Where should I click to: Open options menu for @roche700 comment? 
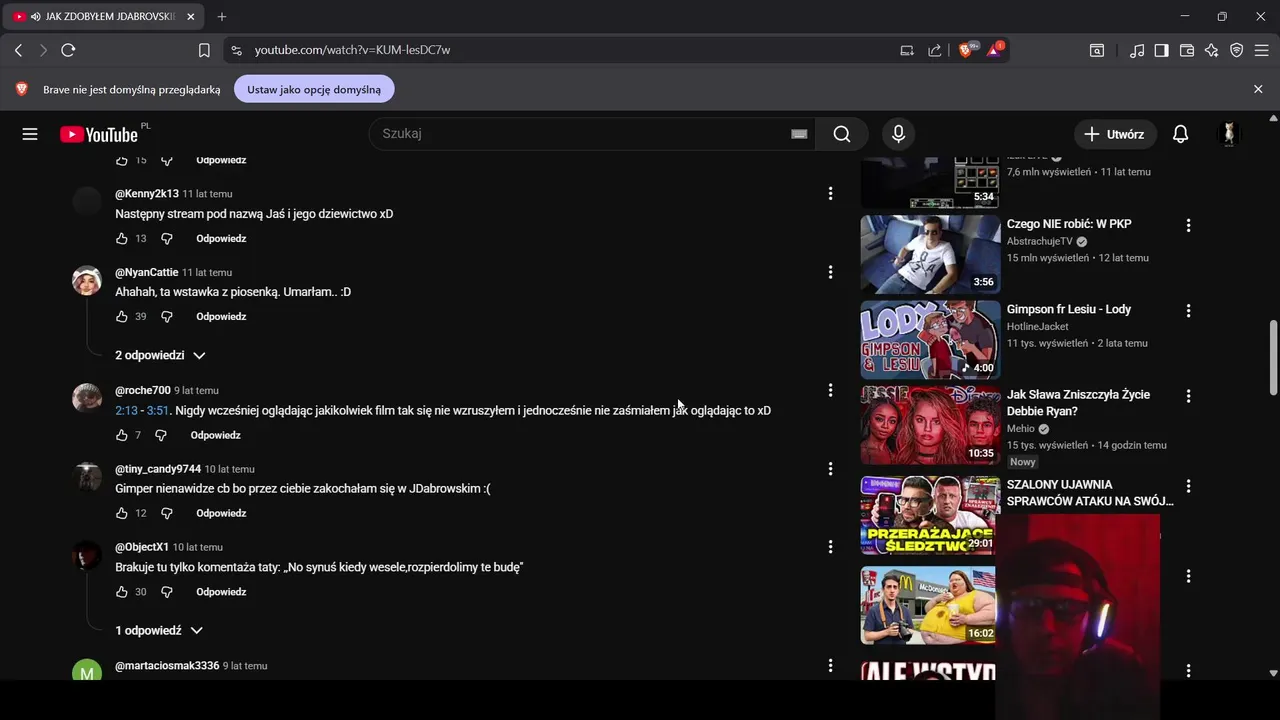[830, 390]
